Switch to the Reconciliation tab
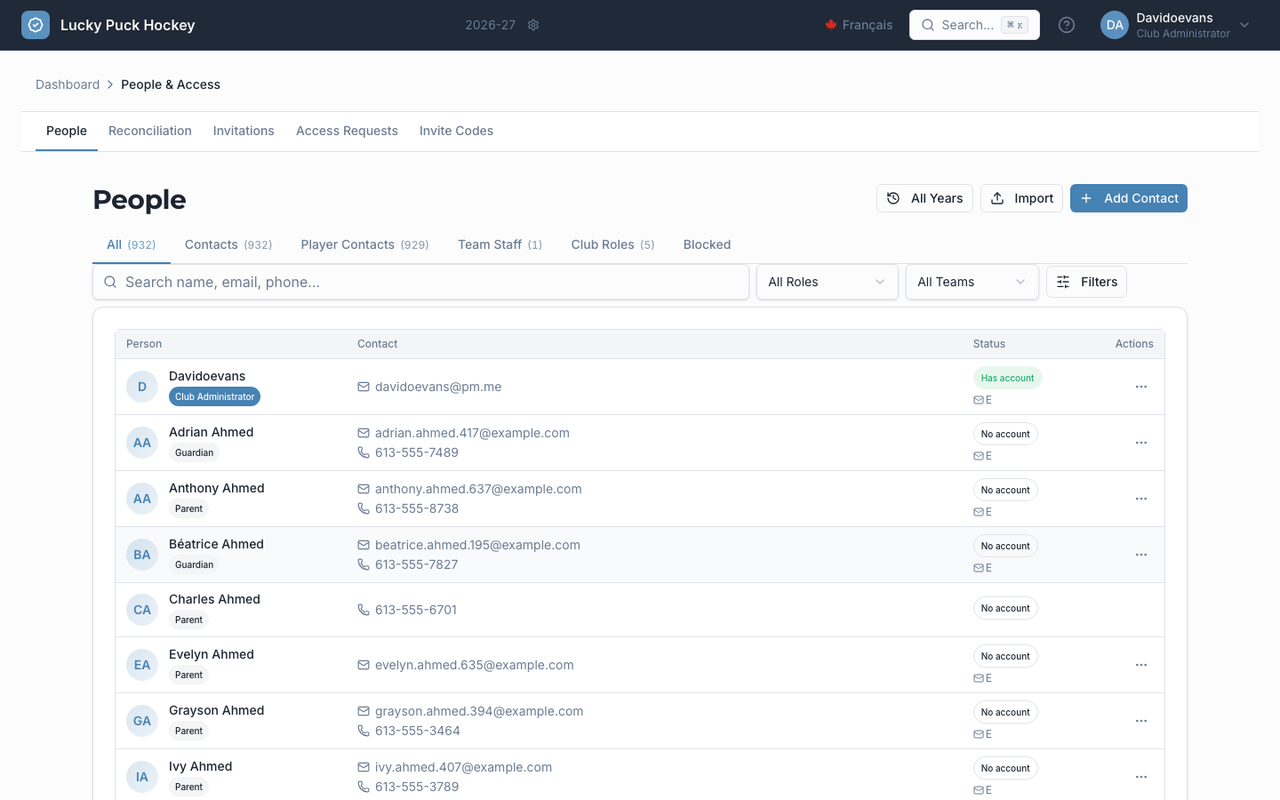The height and width of the screenshot is (800, 1280). [x=150, y=131]
